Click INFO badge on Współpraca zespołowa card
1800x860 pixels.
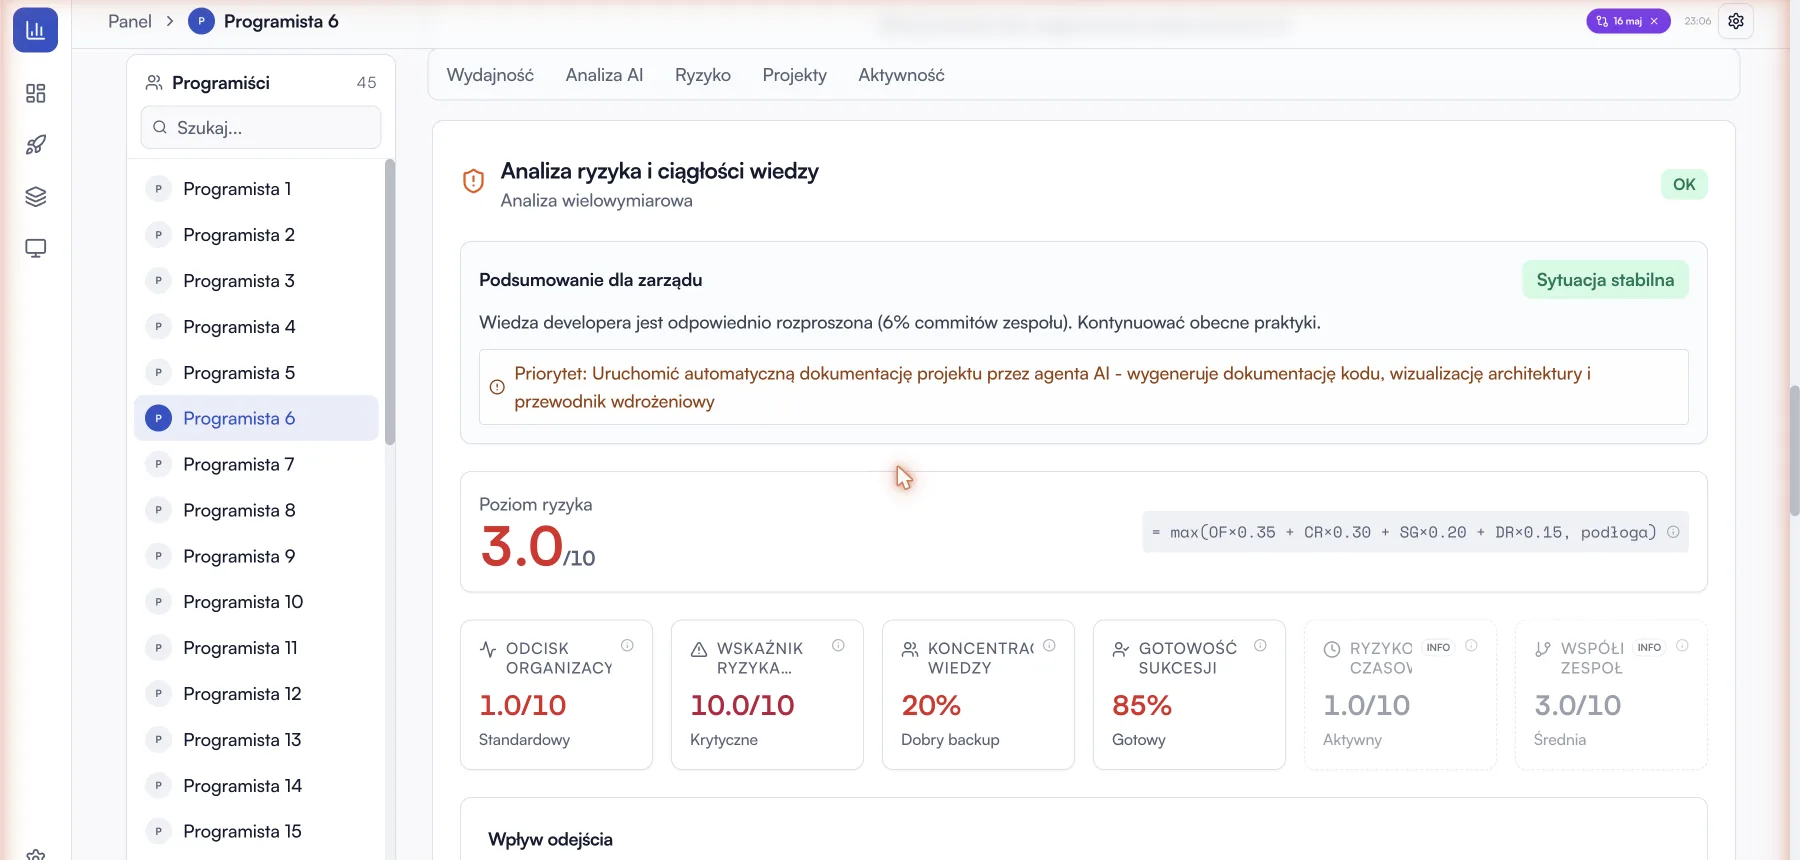[1649, 647]
